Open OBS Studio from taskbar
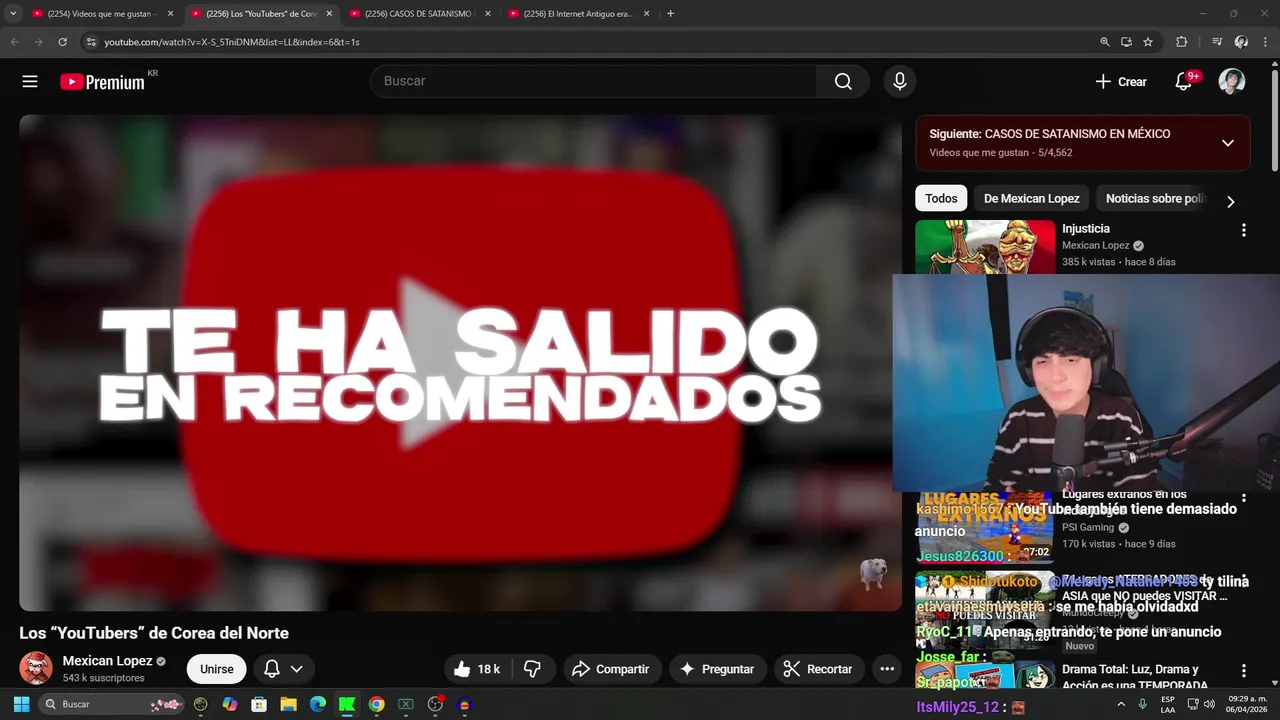 [x=435, y=704]
